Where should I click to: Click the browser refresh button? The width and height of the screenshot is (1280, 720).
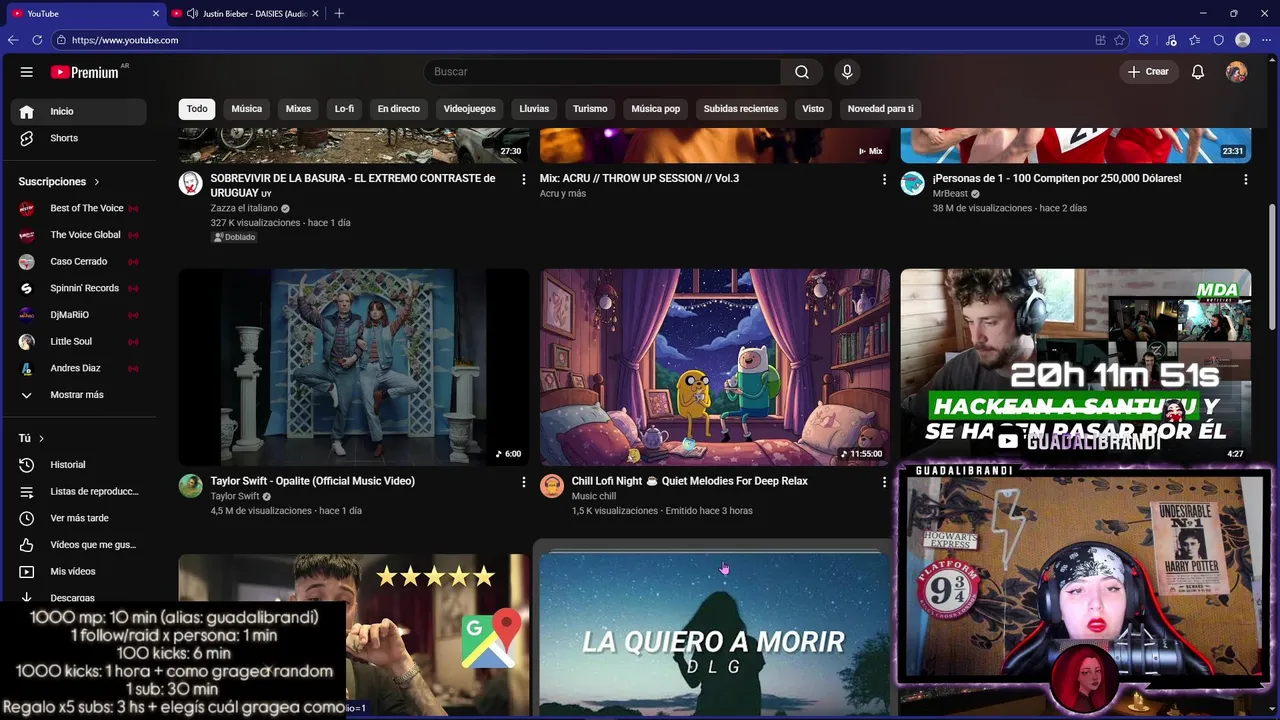click(x=37, y=40)
